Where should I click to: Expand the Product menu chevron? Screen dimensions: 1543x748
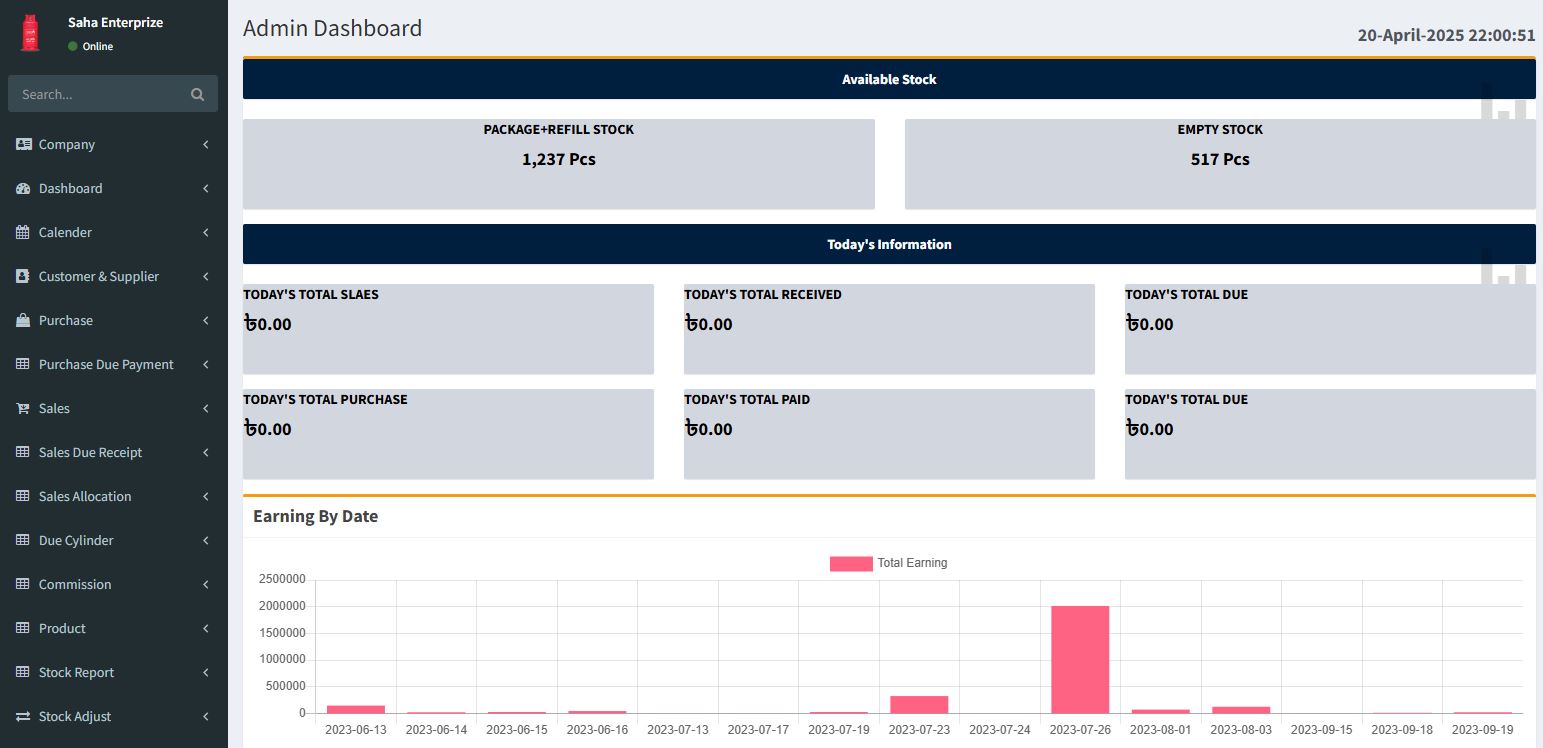[206, 629]
